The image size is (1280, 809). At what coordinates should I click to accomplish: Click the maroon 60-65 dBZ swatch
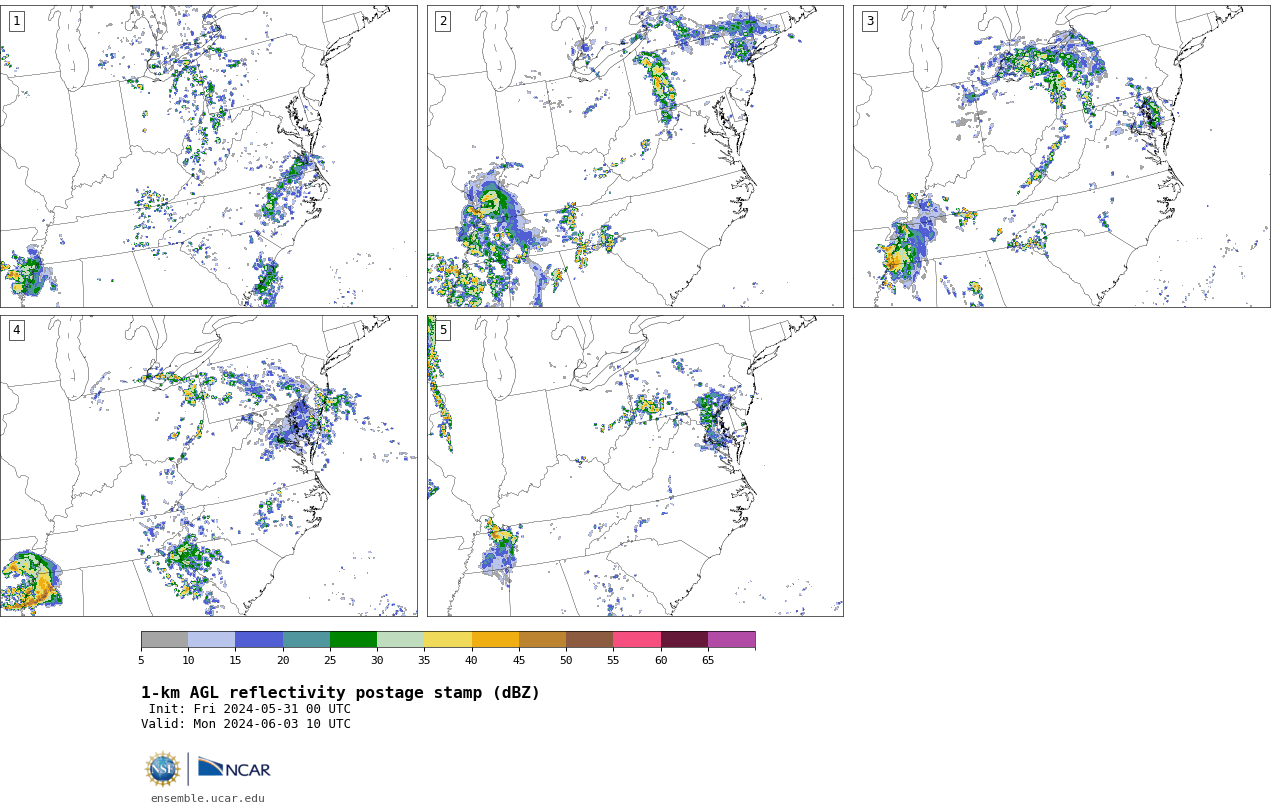point(684,640)
